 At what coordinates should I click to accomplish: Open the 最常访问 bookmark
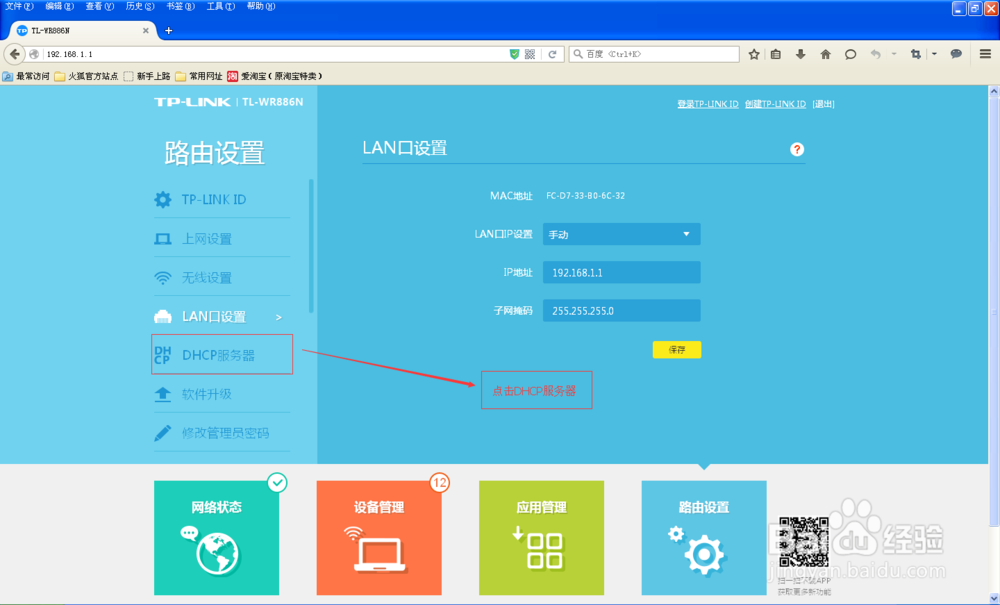(26, 77)
